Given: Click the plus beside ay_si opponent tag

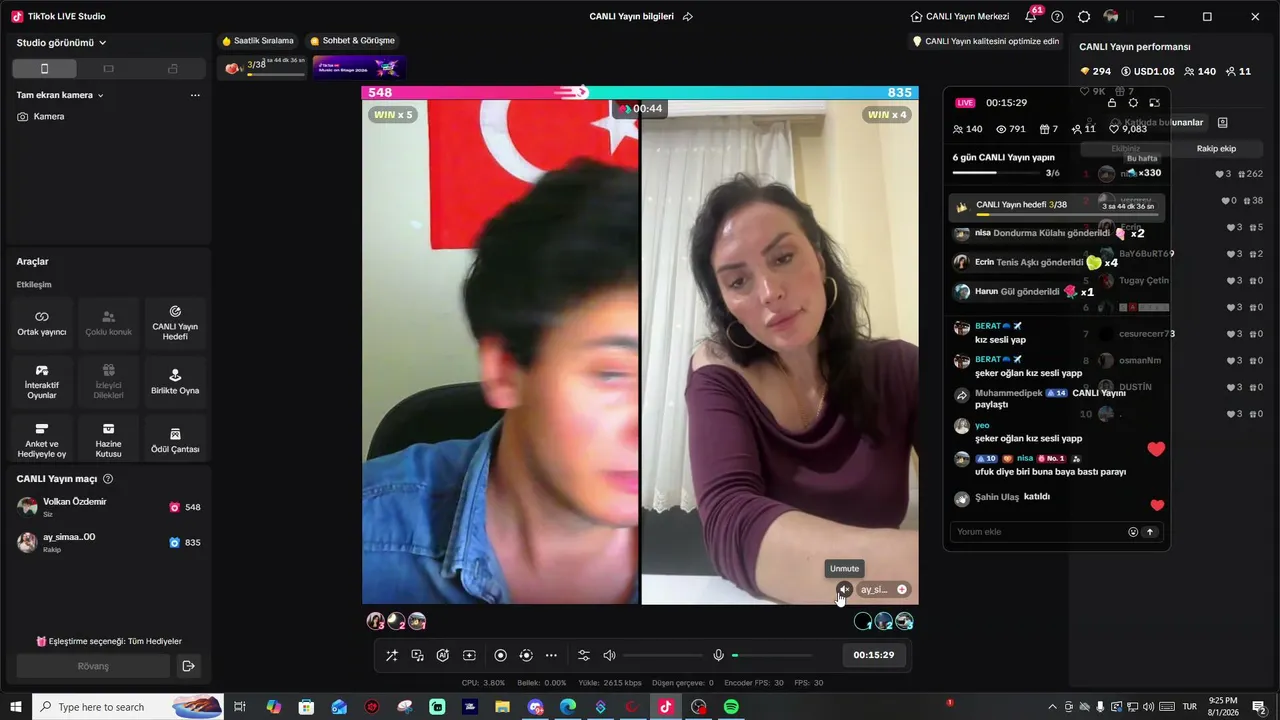Looking at the screenshot, I should coord(902,589).
